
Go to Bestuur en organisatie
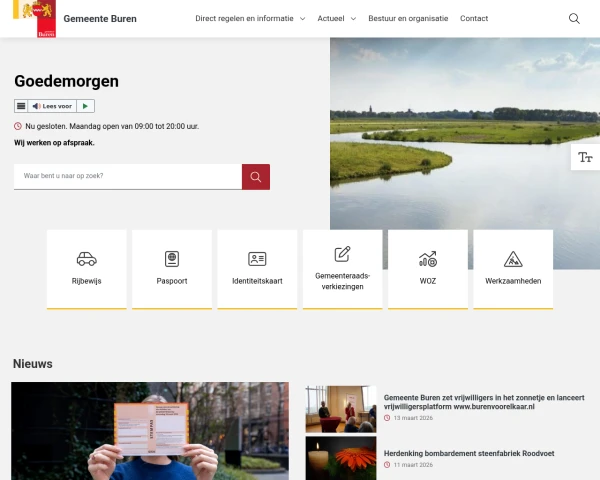tap(408, 18)
